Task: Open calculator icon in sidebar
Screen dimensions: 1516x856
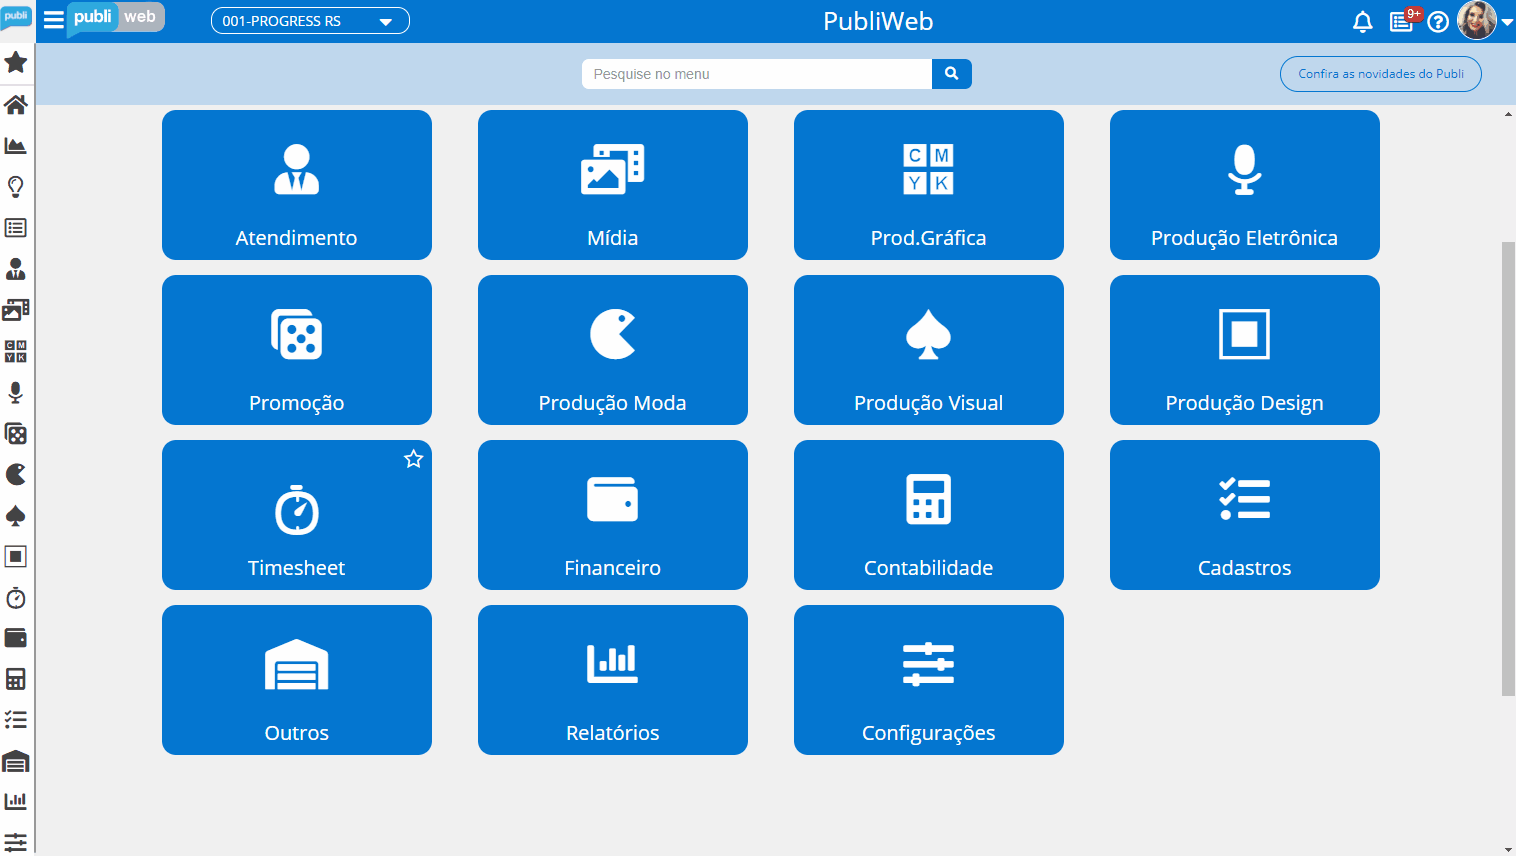Action: pyautogui.click(x=16, y=679)
